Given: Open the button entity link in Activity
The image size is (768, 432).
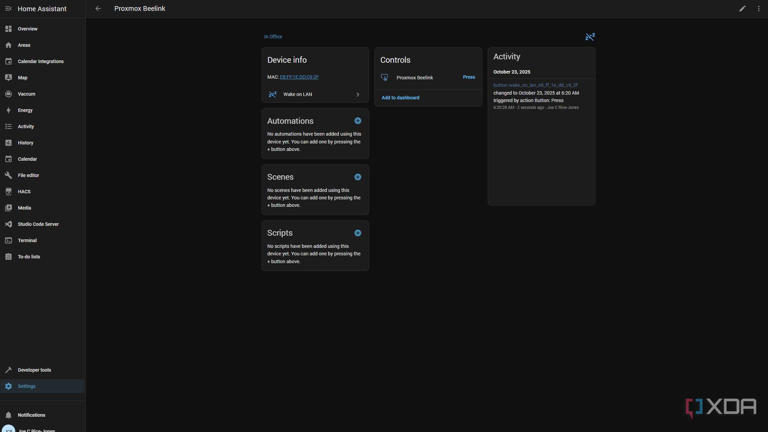Looking at the screenshot, I should point(535,85).
